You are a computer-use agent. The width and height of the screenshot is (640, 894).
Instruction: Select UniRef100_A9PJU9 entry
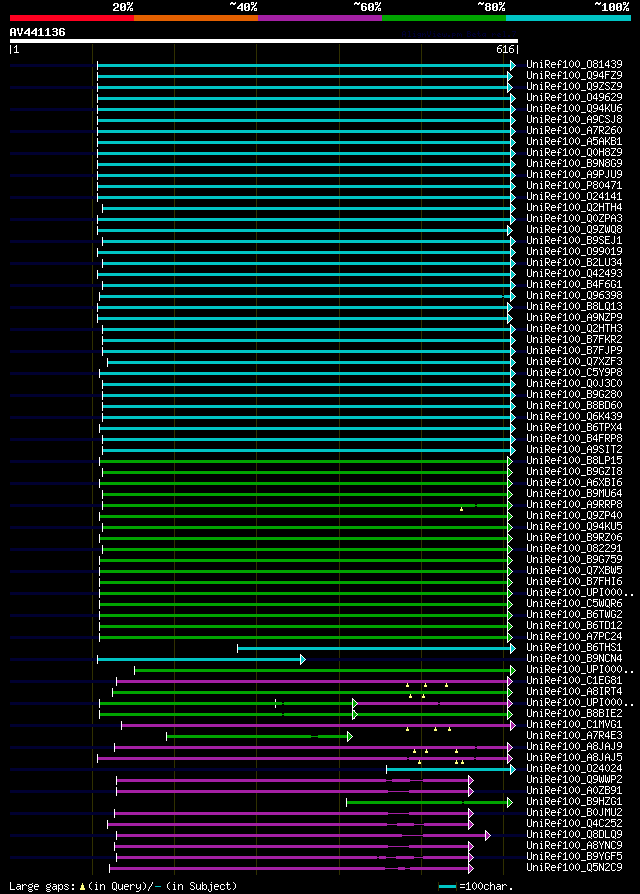[574, 174]
